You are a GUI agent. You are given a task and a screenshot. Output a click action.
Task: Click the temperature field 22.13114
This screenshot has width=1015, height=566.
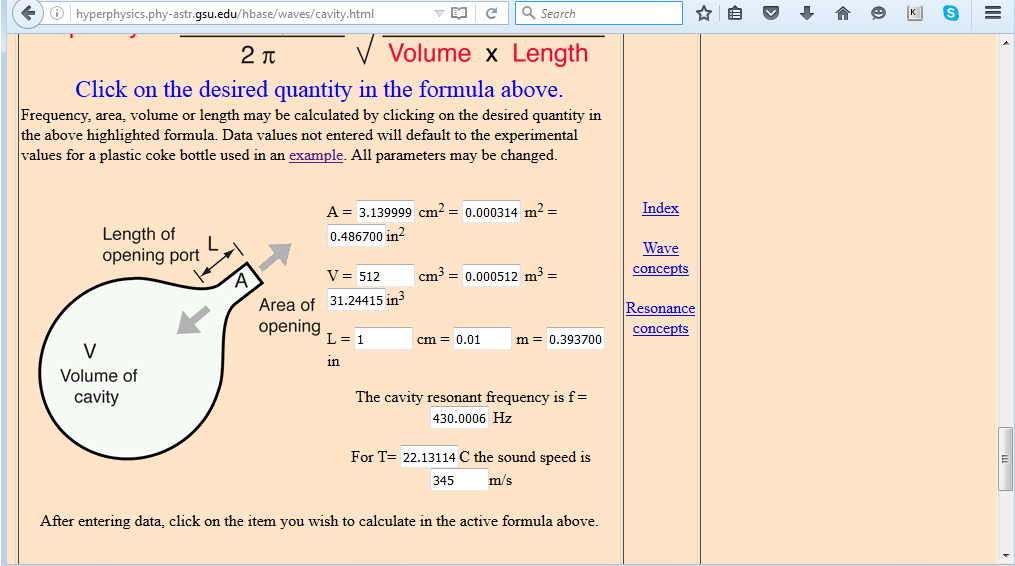click(x=429, y=457)
